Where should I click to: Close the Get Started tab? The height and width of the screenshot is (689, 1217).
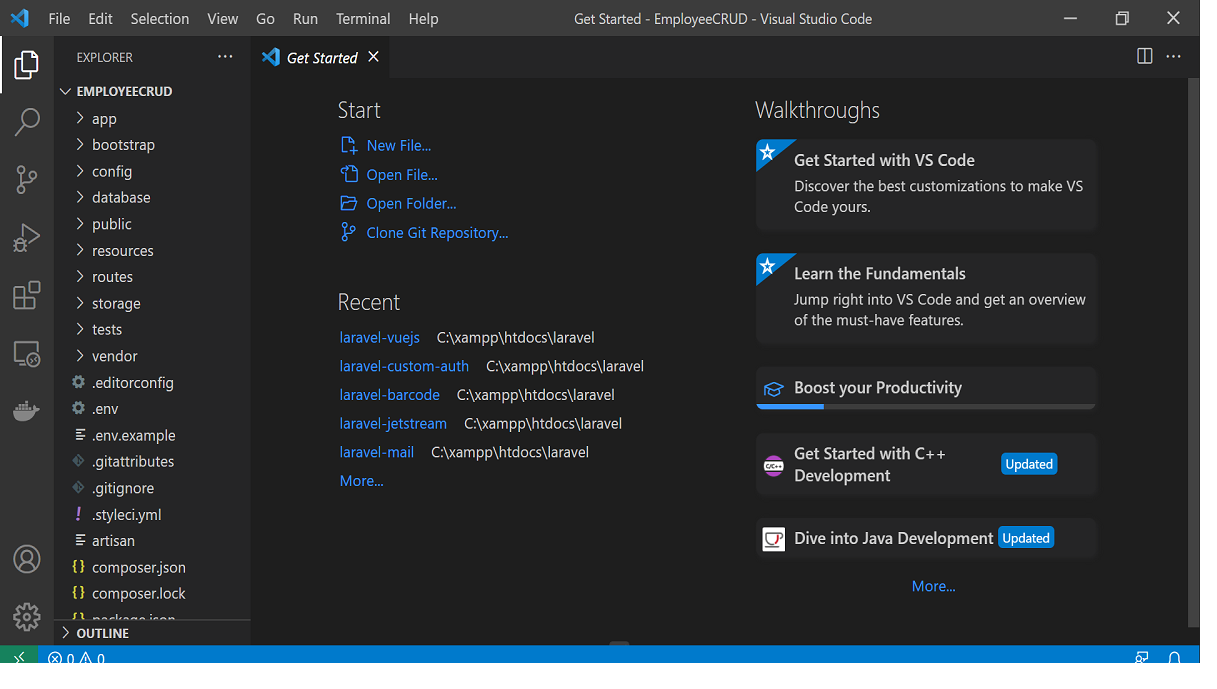(373, 57)
